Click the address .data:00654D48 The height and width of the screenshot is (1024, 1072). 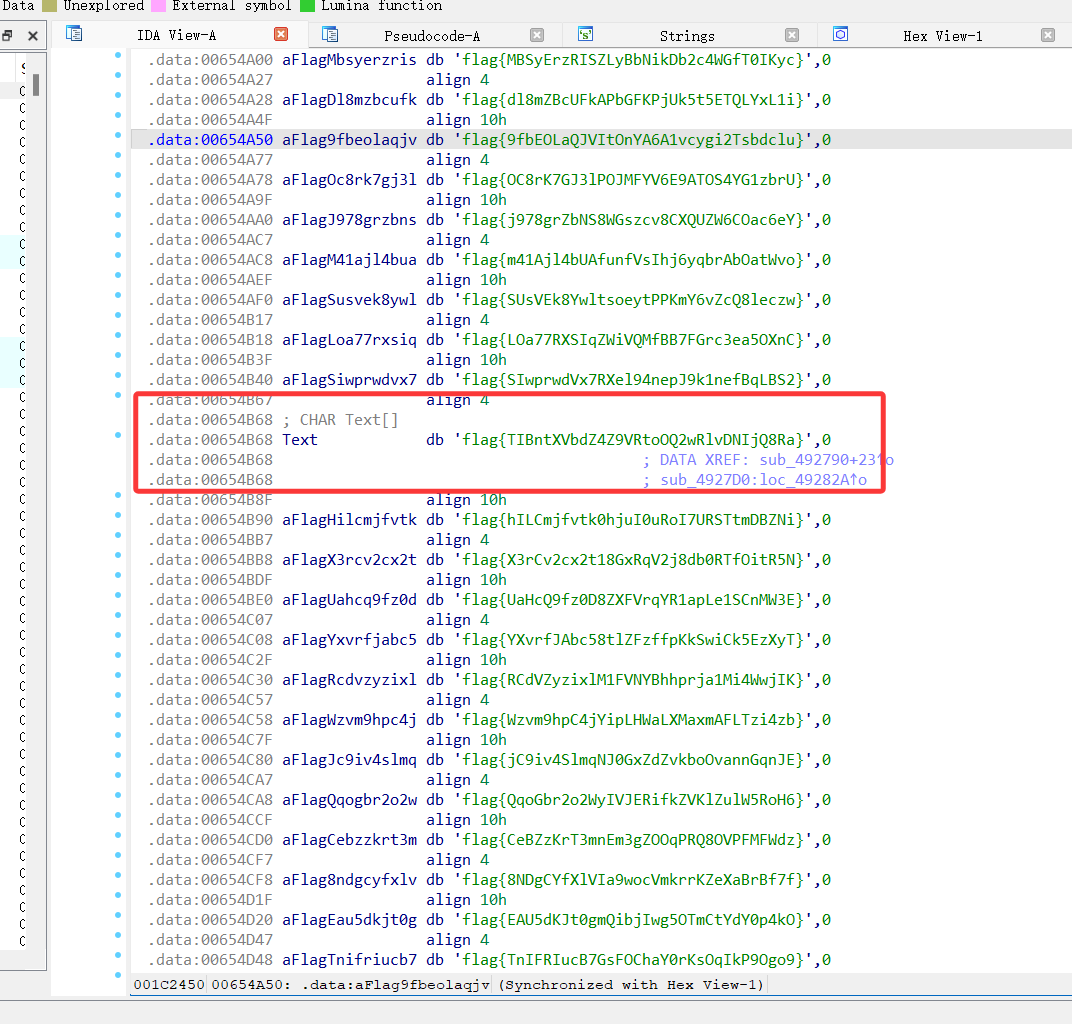click(211, 960)
